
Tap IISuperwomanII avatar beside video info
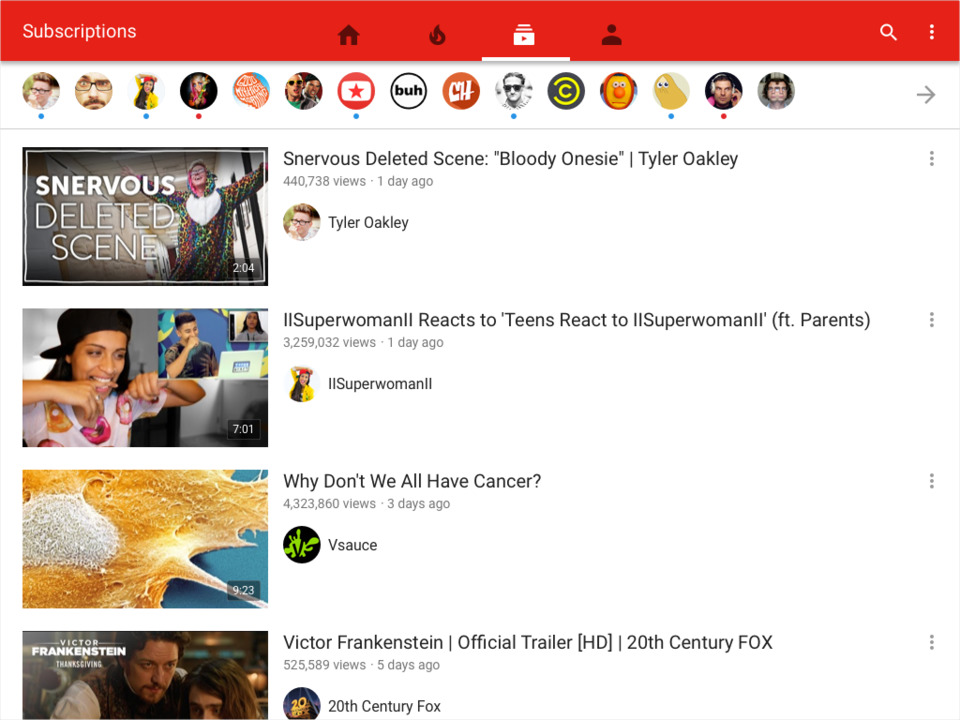[301, 384]
